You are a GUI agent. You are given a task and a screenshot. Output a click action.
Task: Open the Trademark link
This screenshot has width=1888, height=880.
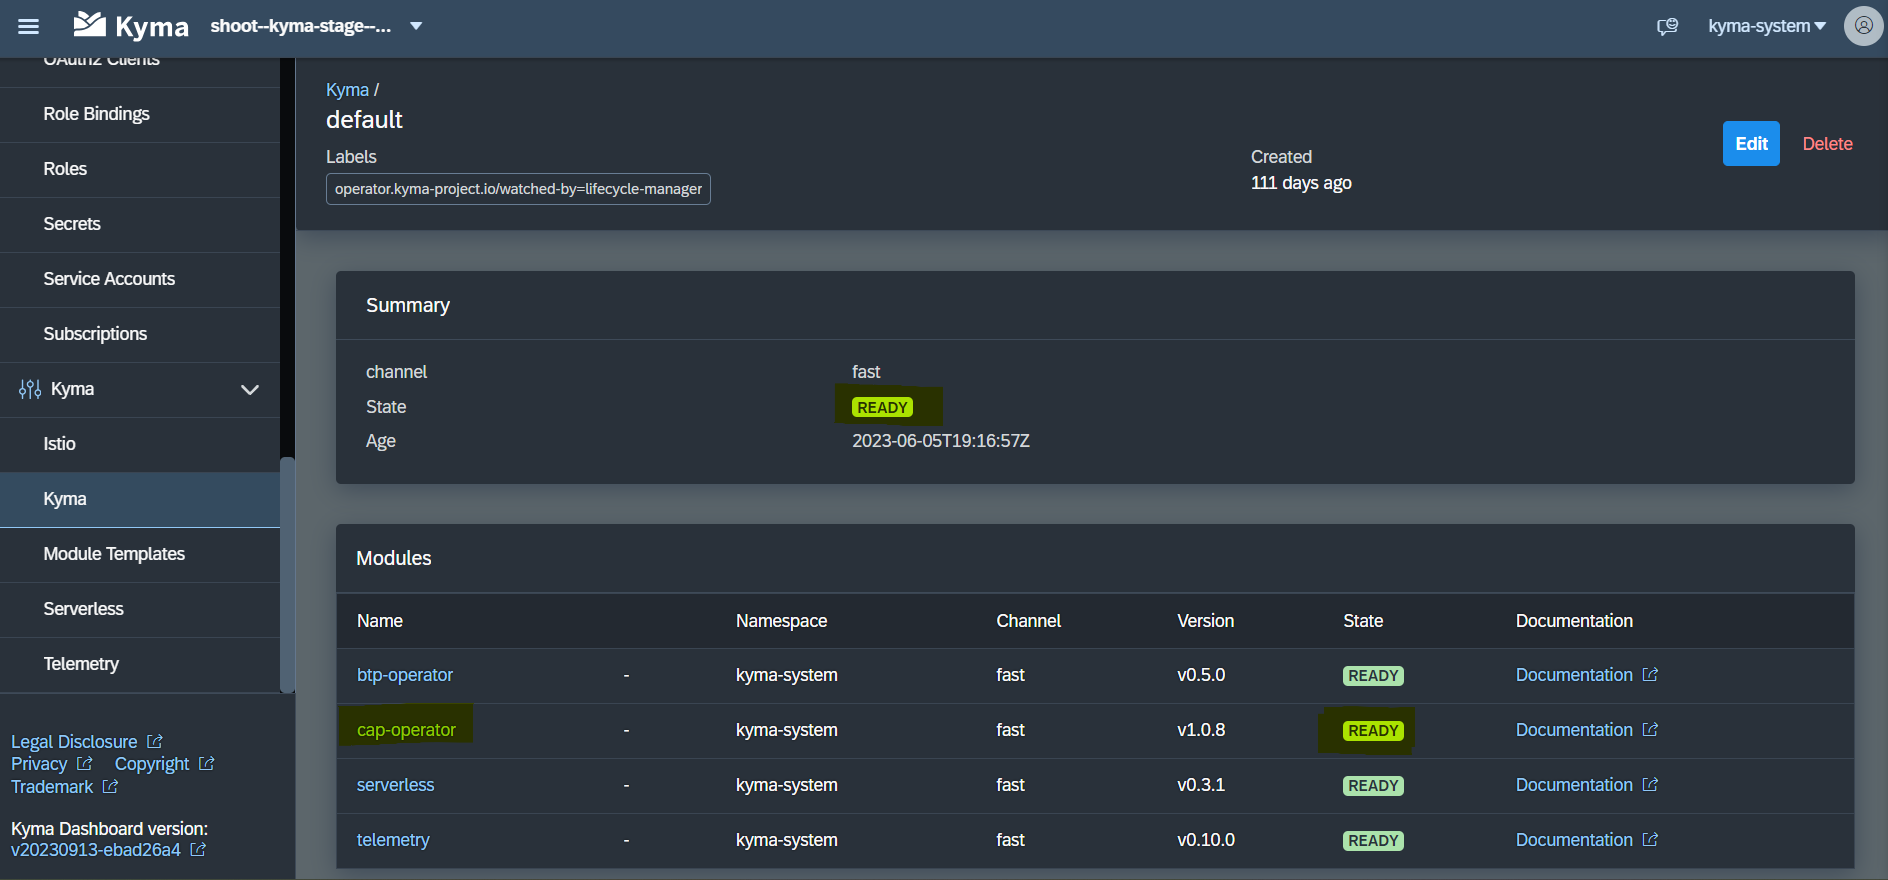[x=52, y=787]
